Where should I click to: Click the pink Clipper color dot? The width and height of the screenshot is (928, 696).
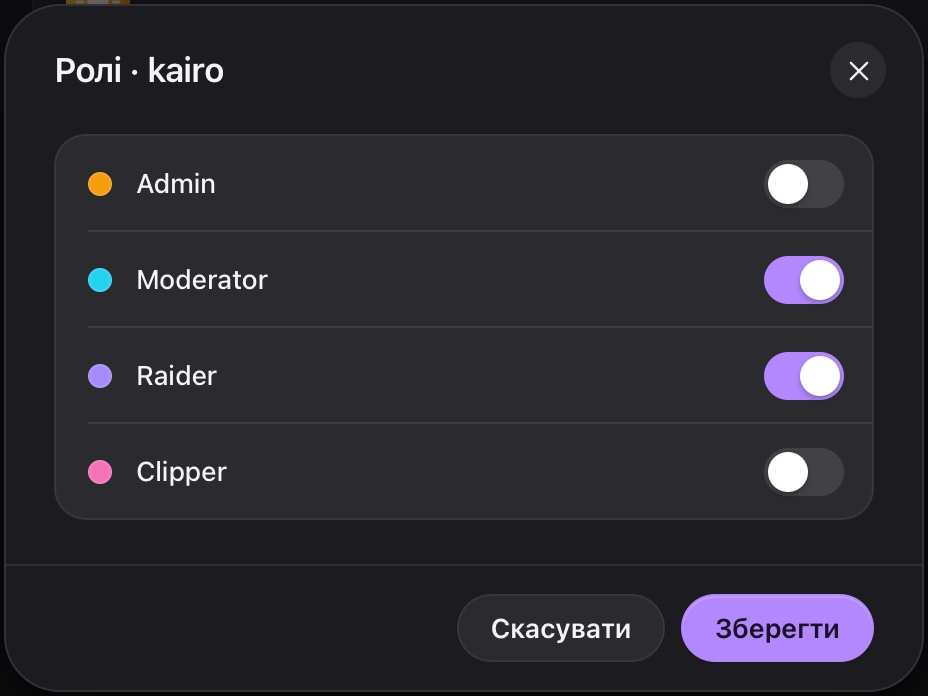pyautogui.click(x=100, y=472)
